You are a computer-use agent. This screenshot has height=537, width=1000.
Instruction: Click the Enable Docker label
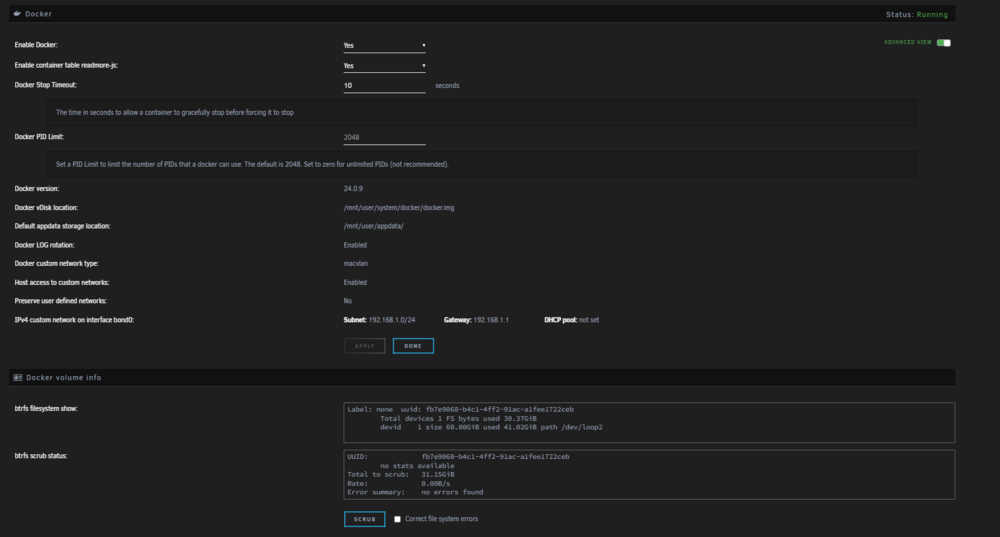[36, 45]
